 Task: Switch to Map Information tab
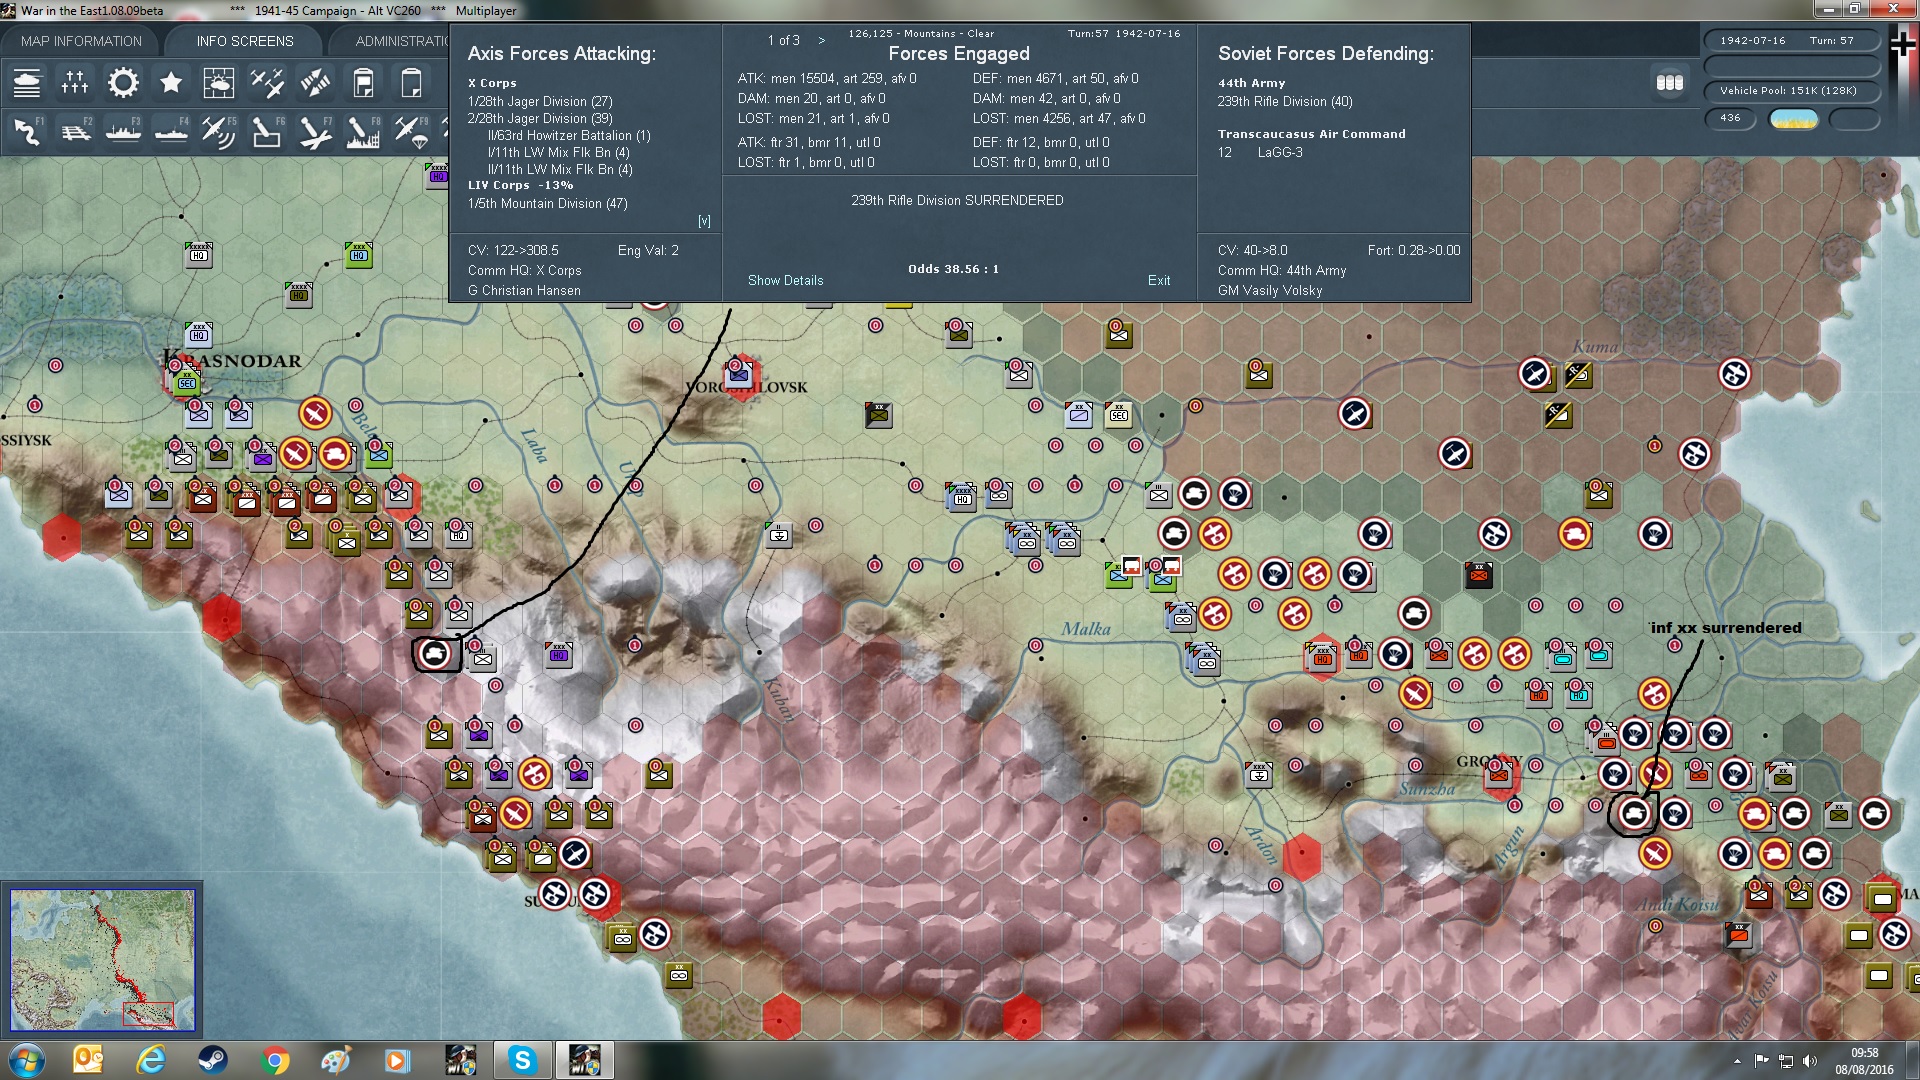[x=81, y=41]
